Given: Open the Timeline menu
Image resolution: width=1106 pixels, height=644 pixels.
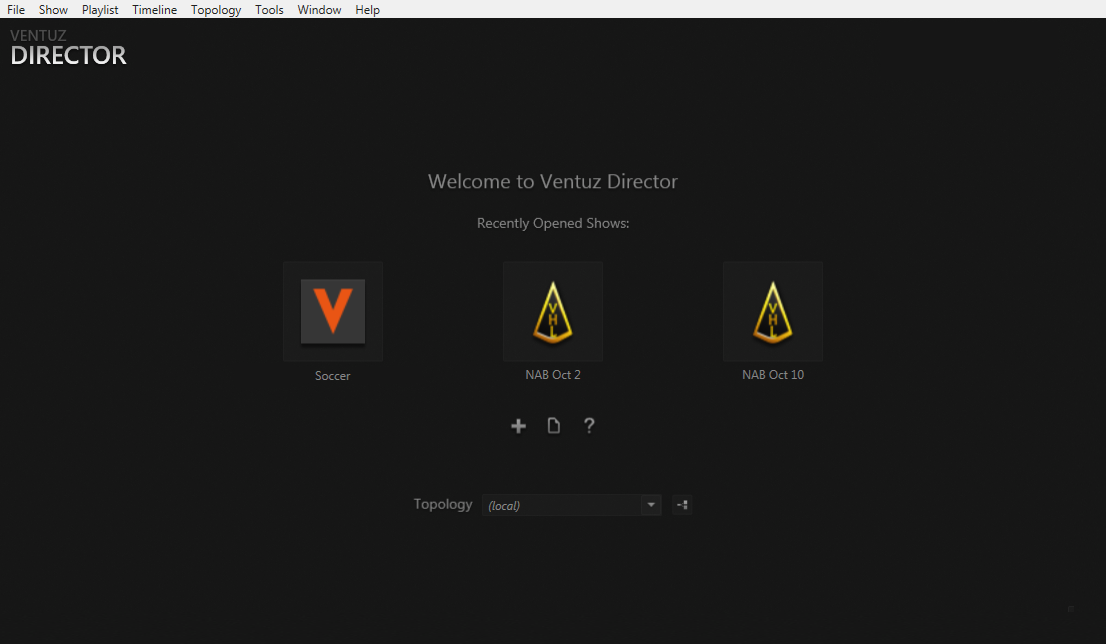Looking at the screenshot, I should (154, 9).
